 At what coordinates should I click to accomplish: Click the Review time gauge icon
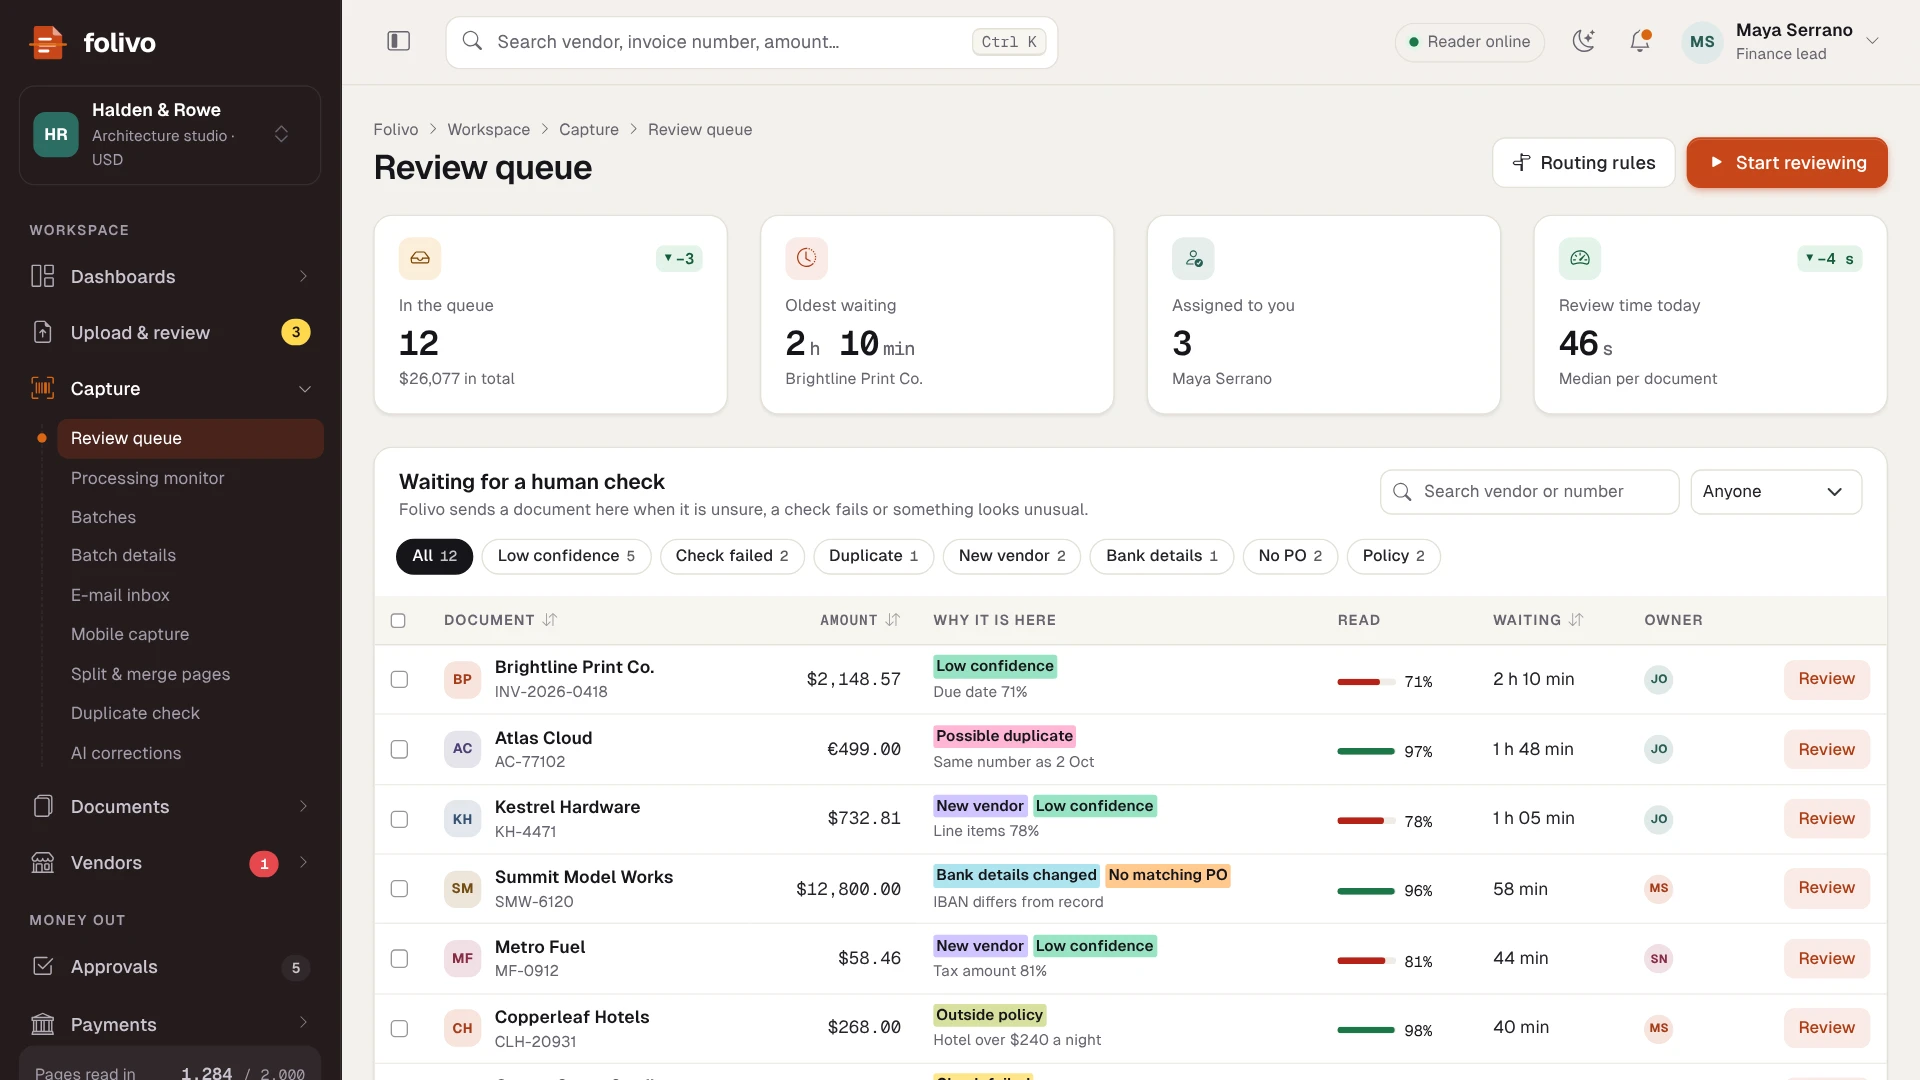[1580, 258]
